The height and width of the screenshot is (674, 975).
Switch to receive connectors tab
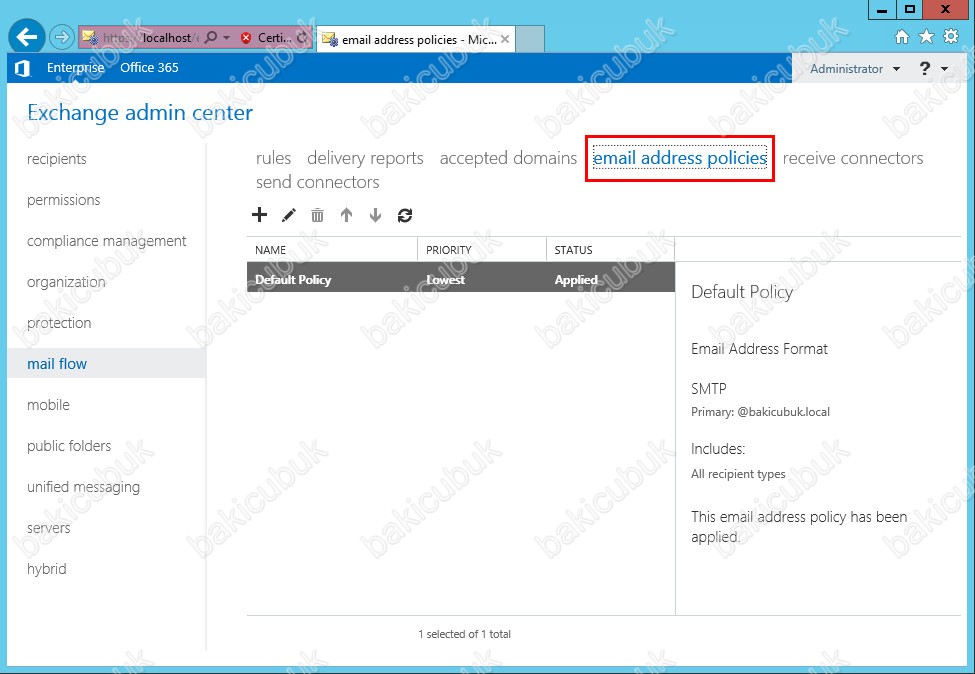(x=853, y=158)
